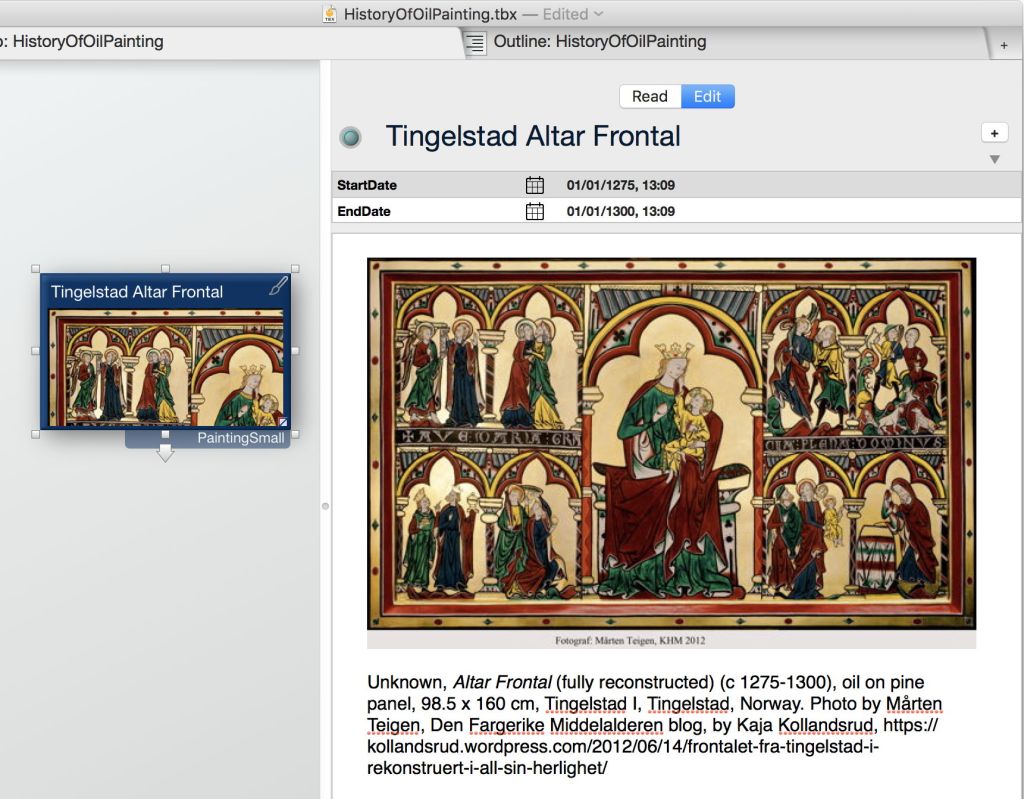Add a new tab with the plus button

coord(1004,45)
